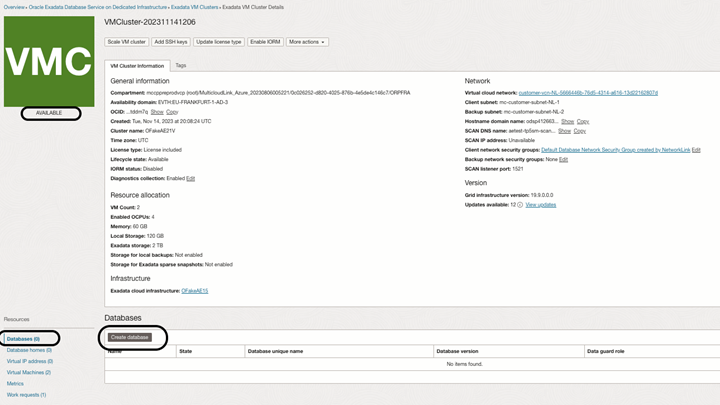720x405 pixels.
Task: Click the 'No items found.' text
Action: (x=465, y=364)
